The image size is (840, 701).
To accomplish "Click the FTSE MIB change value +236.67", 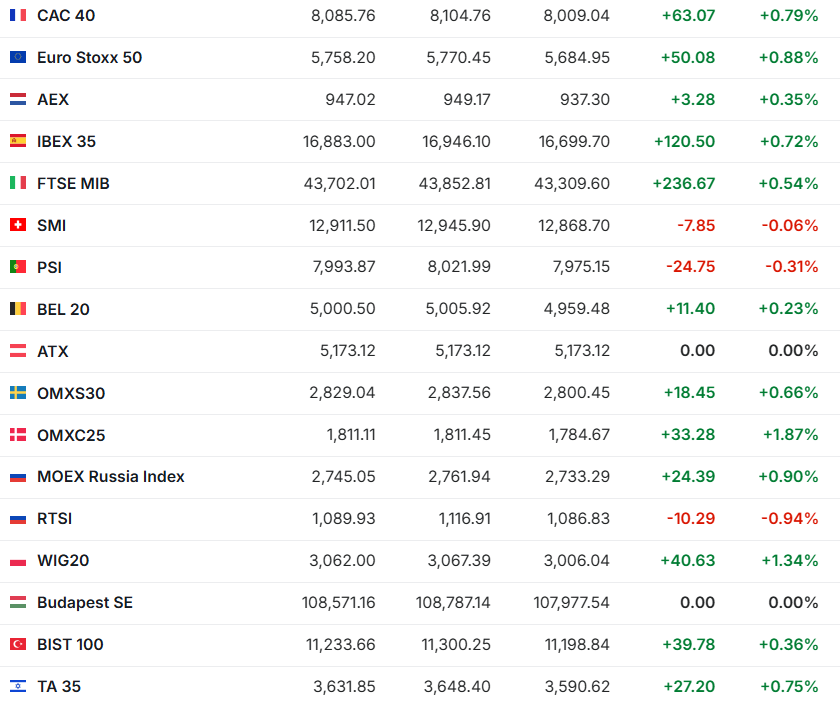I will [x=683, y=184].
